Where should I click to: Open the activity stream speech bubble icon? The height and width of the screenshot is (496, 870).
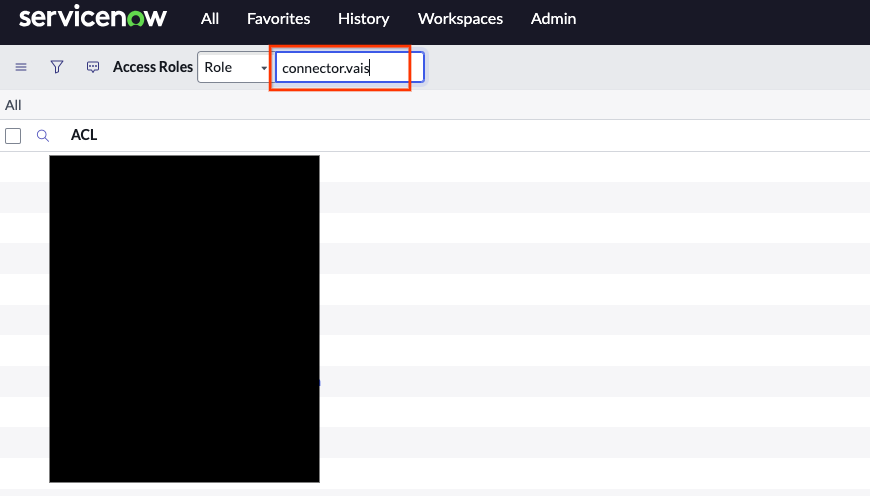[93, 67]
